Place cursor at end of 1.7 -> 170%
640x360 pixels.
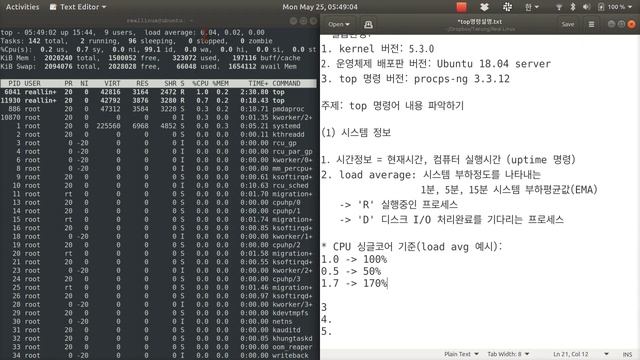(x=387, y=283)
